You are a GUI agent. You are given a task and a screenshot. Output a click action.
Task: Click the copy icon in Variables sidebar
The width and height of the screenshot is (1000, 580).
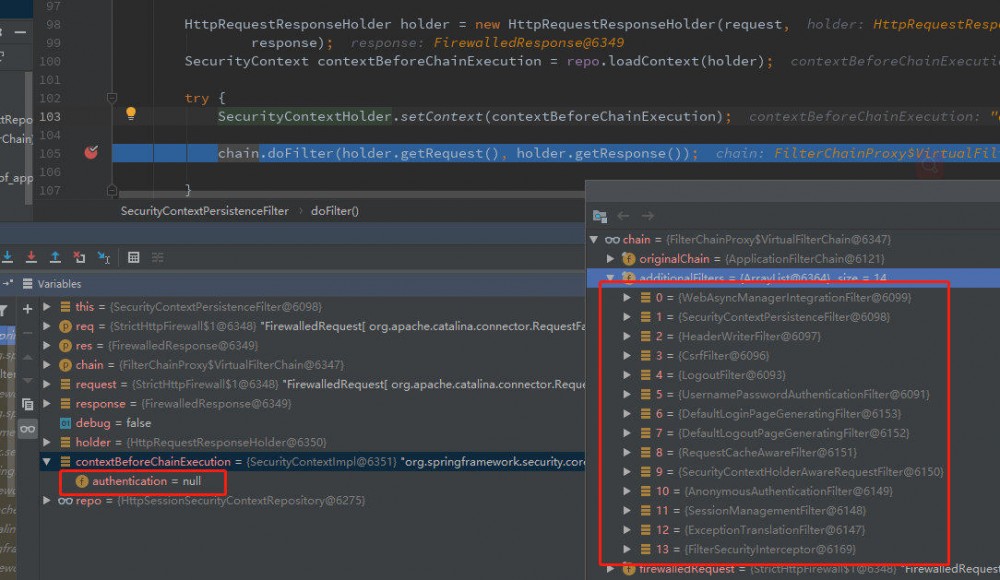27,404
